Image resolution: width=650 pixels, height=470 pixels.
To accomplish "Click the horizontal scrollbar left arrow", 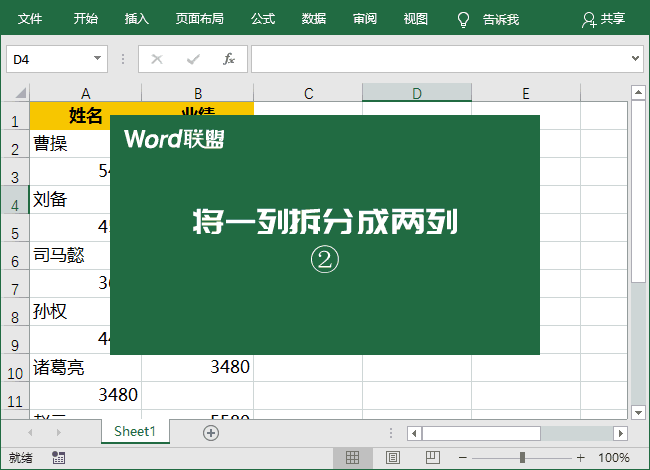I will click(414, 434).
